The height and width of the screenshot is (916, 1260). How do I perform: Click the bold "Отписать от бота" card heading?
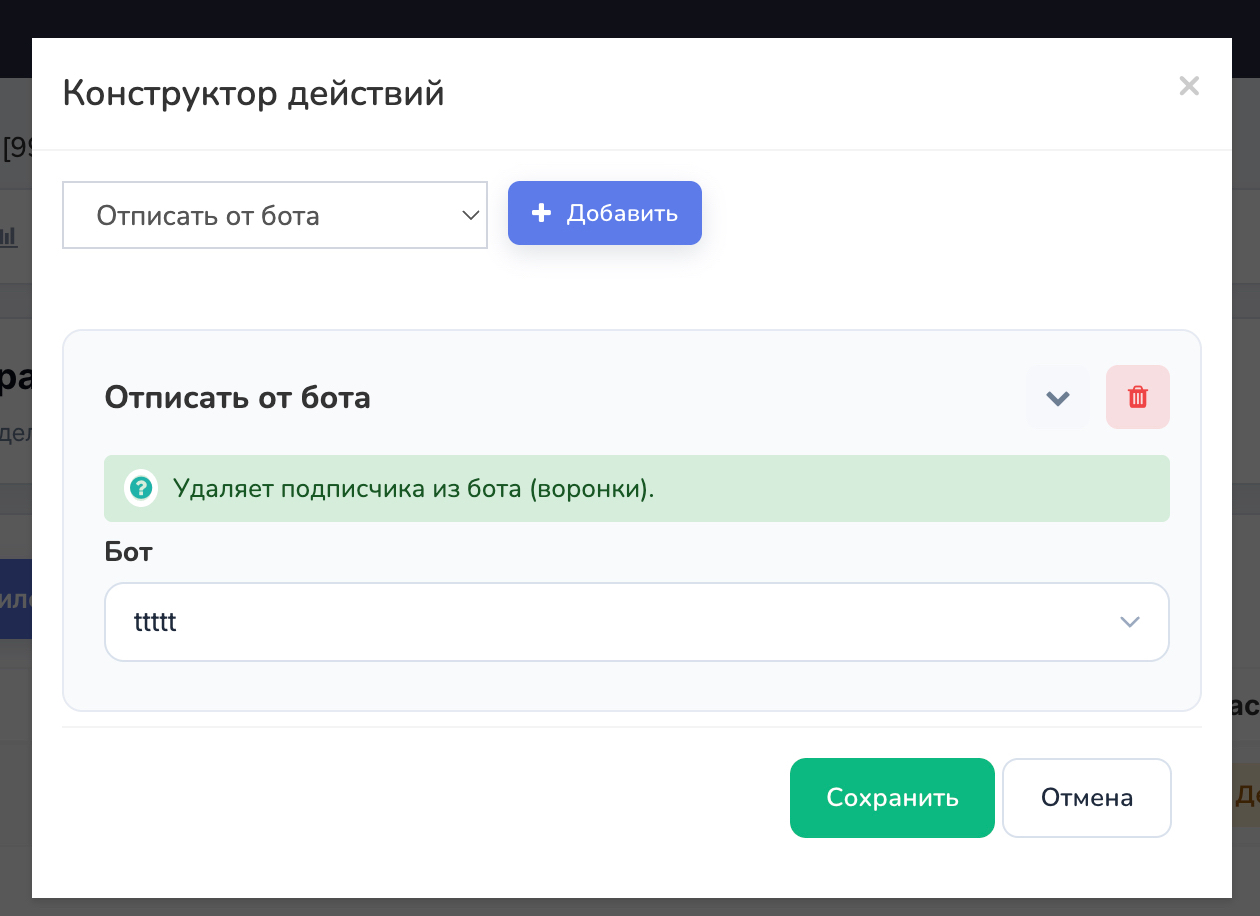click(x=238, y=398)
